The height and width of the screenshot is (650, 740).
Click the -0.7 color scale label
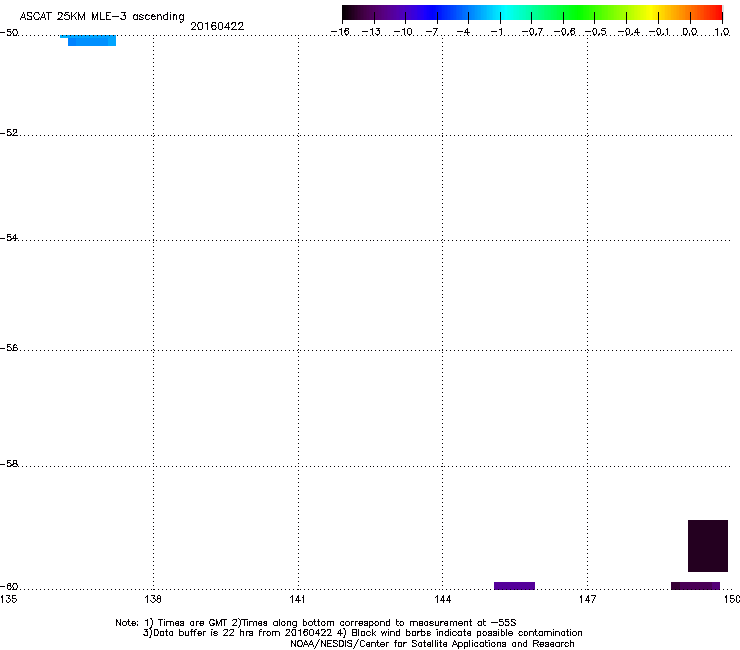tap(532, 32)
